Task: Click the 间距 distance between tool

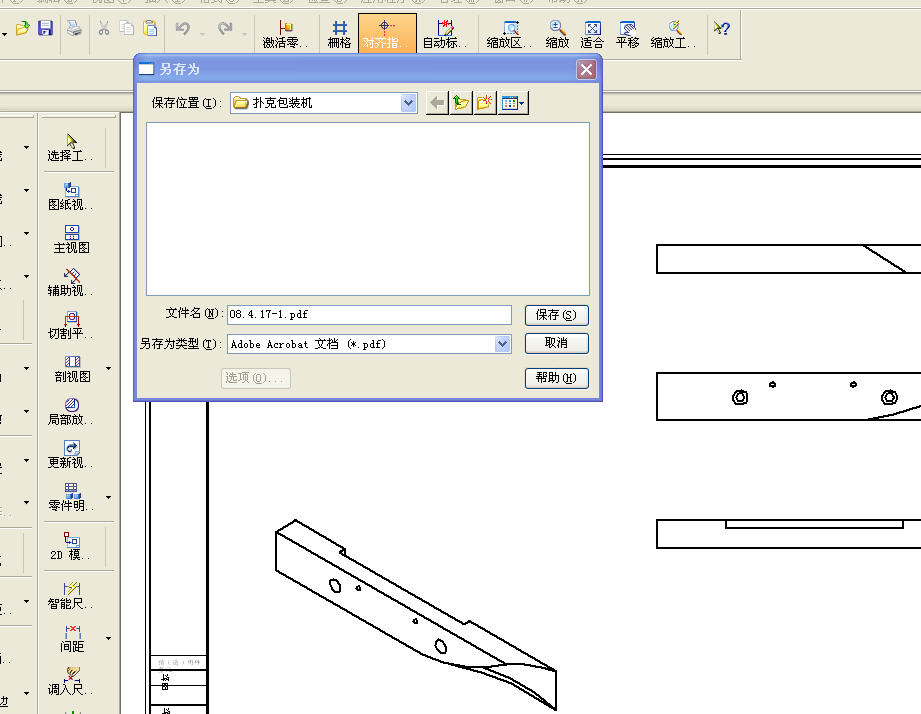Action: (x=72, y=638)
